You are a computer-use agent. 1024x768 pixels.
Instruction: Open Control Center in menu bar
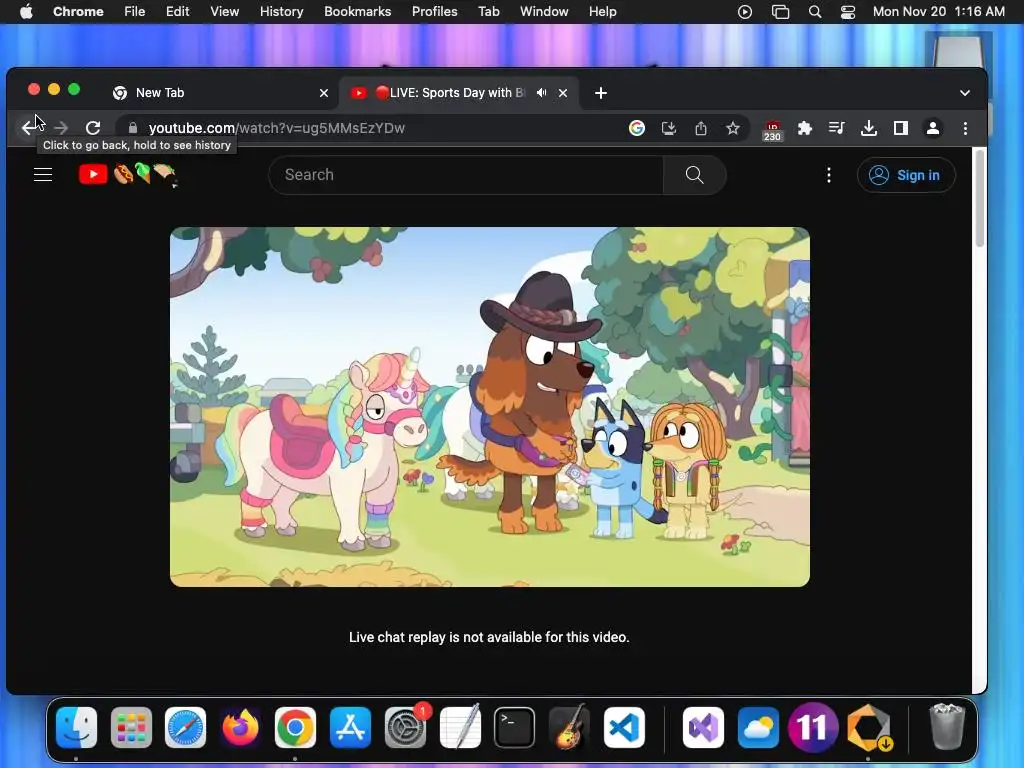tap(848, 12)
